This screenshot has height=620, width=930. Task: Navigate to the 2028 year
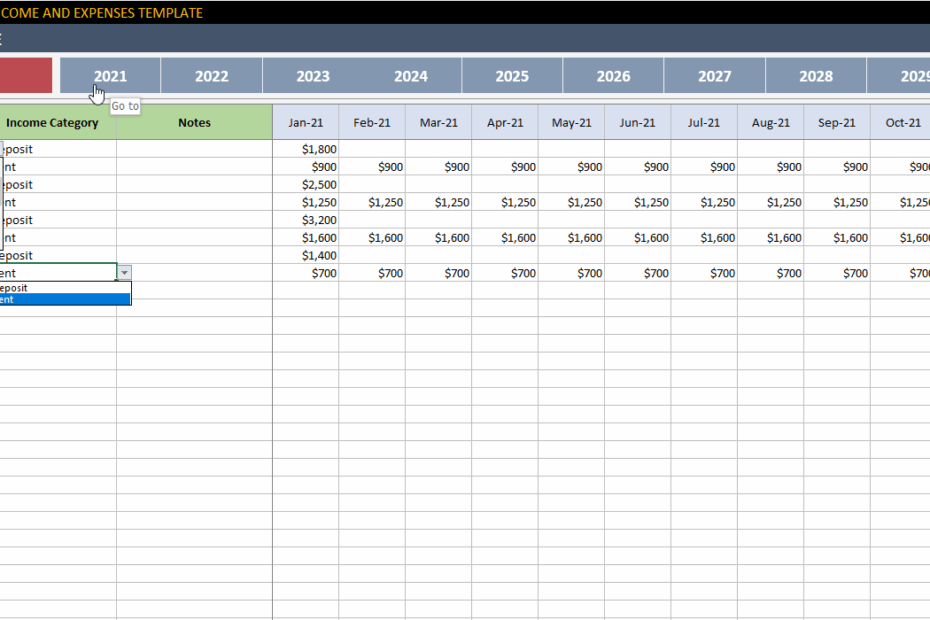pyautogui.click(x=815, y=75)
